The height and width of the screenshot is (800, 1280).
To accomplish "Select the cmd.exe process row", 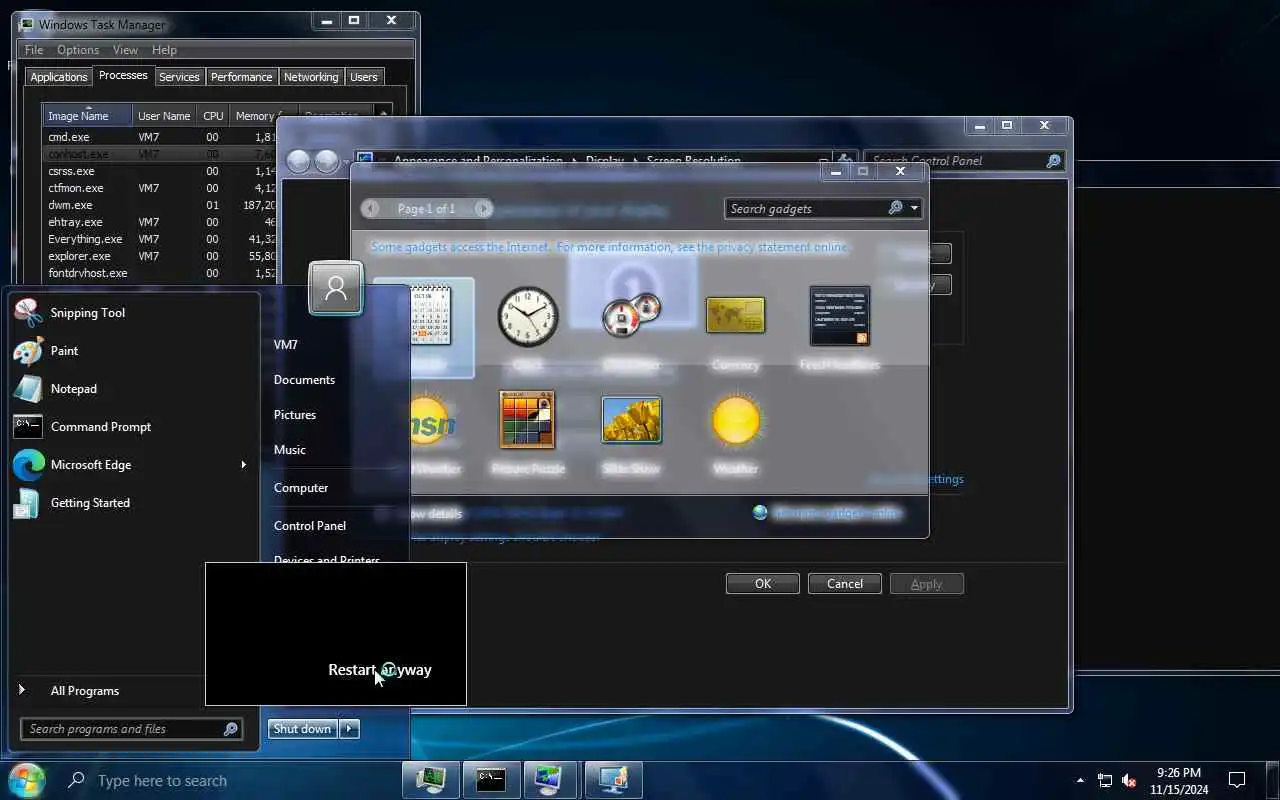I will (x=160, y=137).
